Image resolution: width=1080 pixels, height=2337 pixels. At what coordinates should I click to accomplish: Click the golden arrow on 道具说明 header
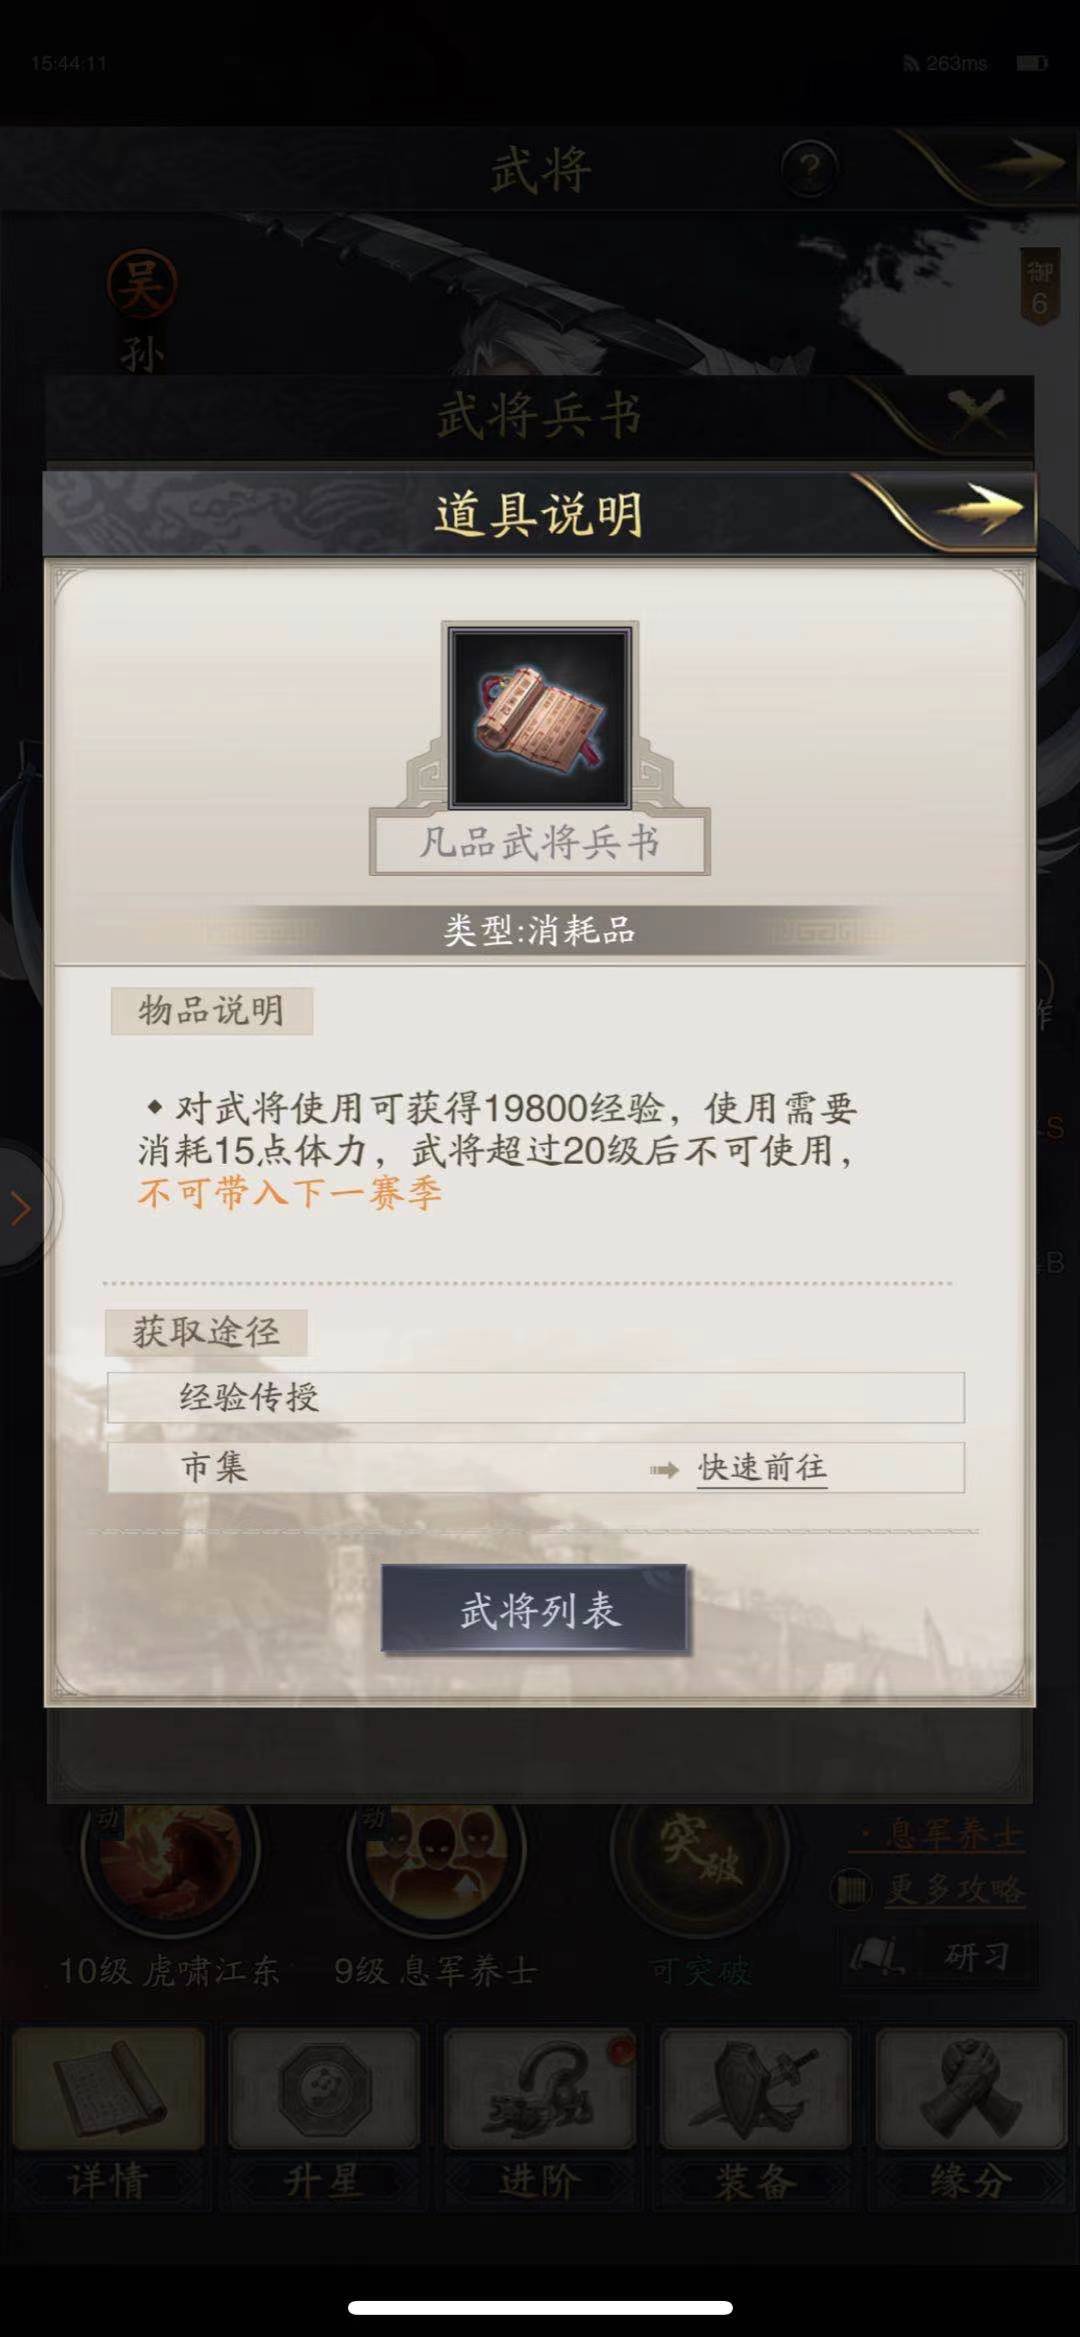tap(977, 510)
